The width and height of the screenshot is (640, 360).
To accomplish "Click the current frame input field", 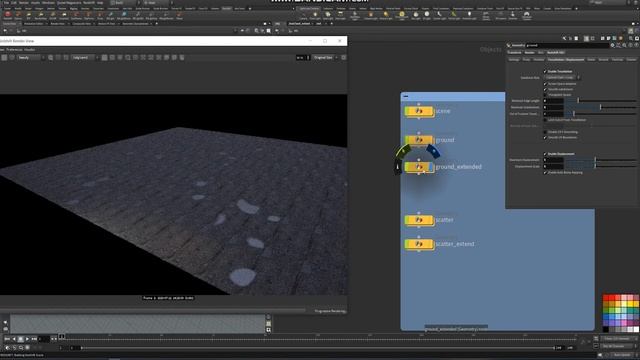I will point(43,339).
